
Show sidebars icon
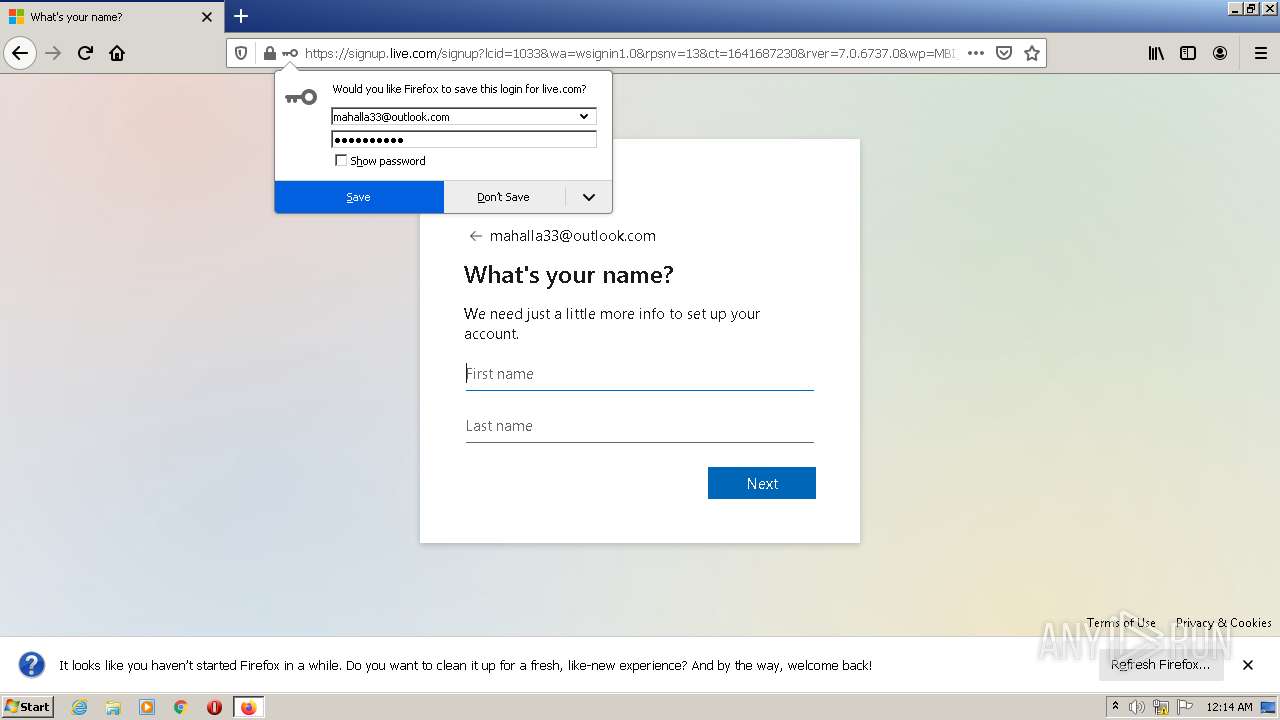[1188, 53]
